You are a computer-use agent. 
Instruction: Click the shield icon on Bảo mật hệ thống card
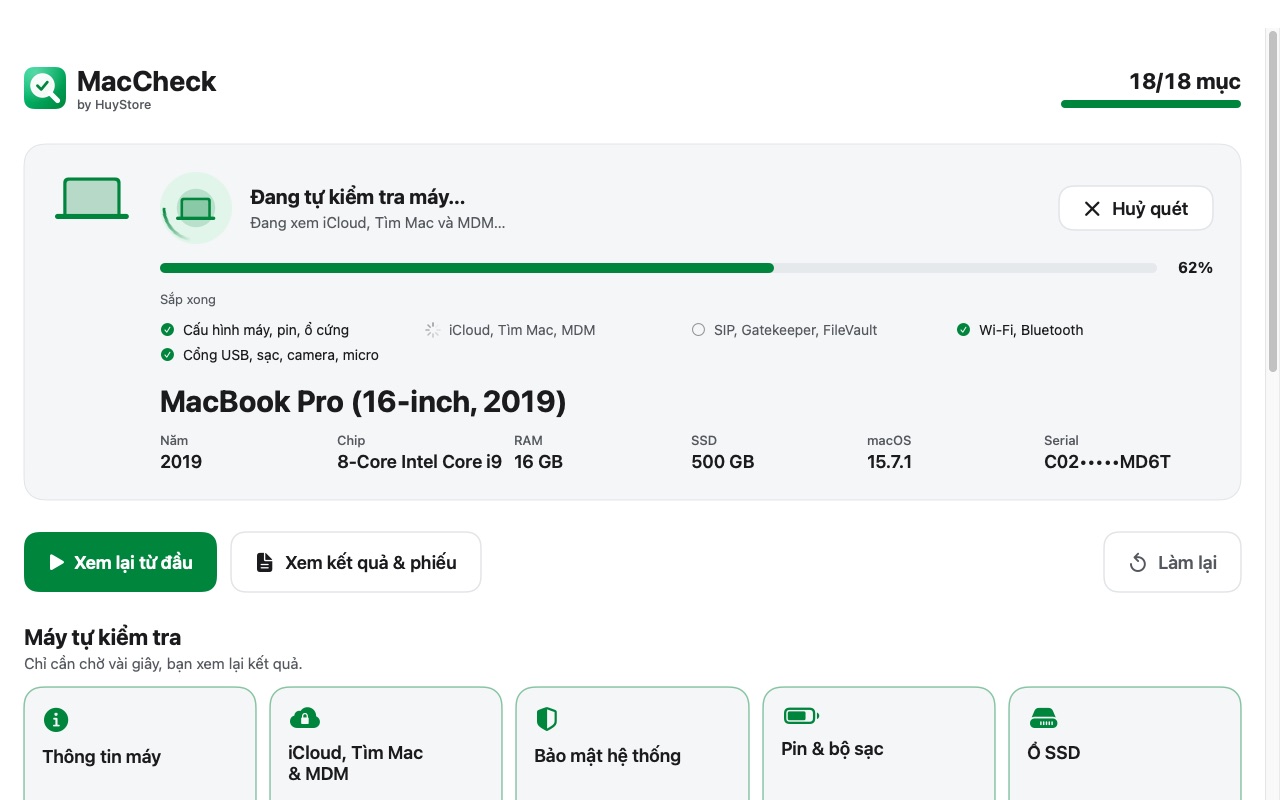(546, 719)
